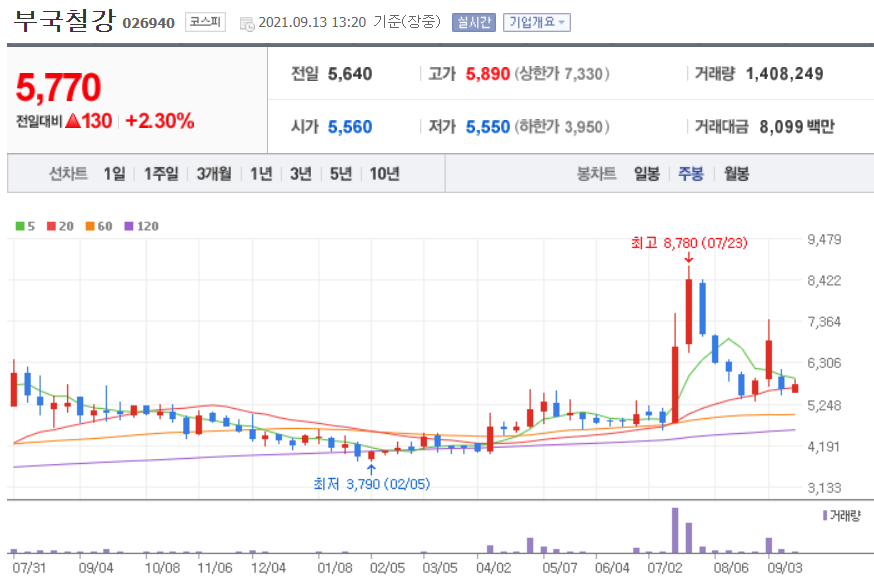This screenshot has height=581, width=874.
Task: Click the 6,306 price axis label
Action: [824, 364]
